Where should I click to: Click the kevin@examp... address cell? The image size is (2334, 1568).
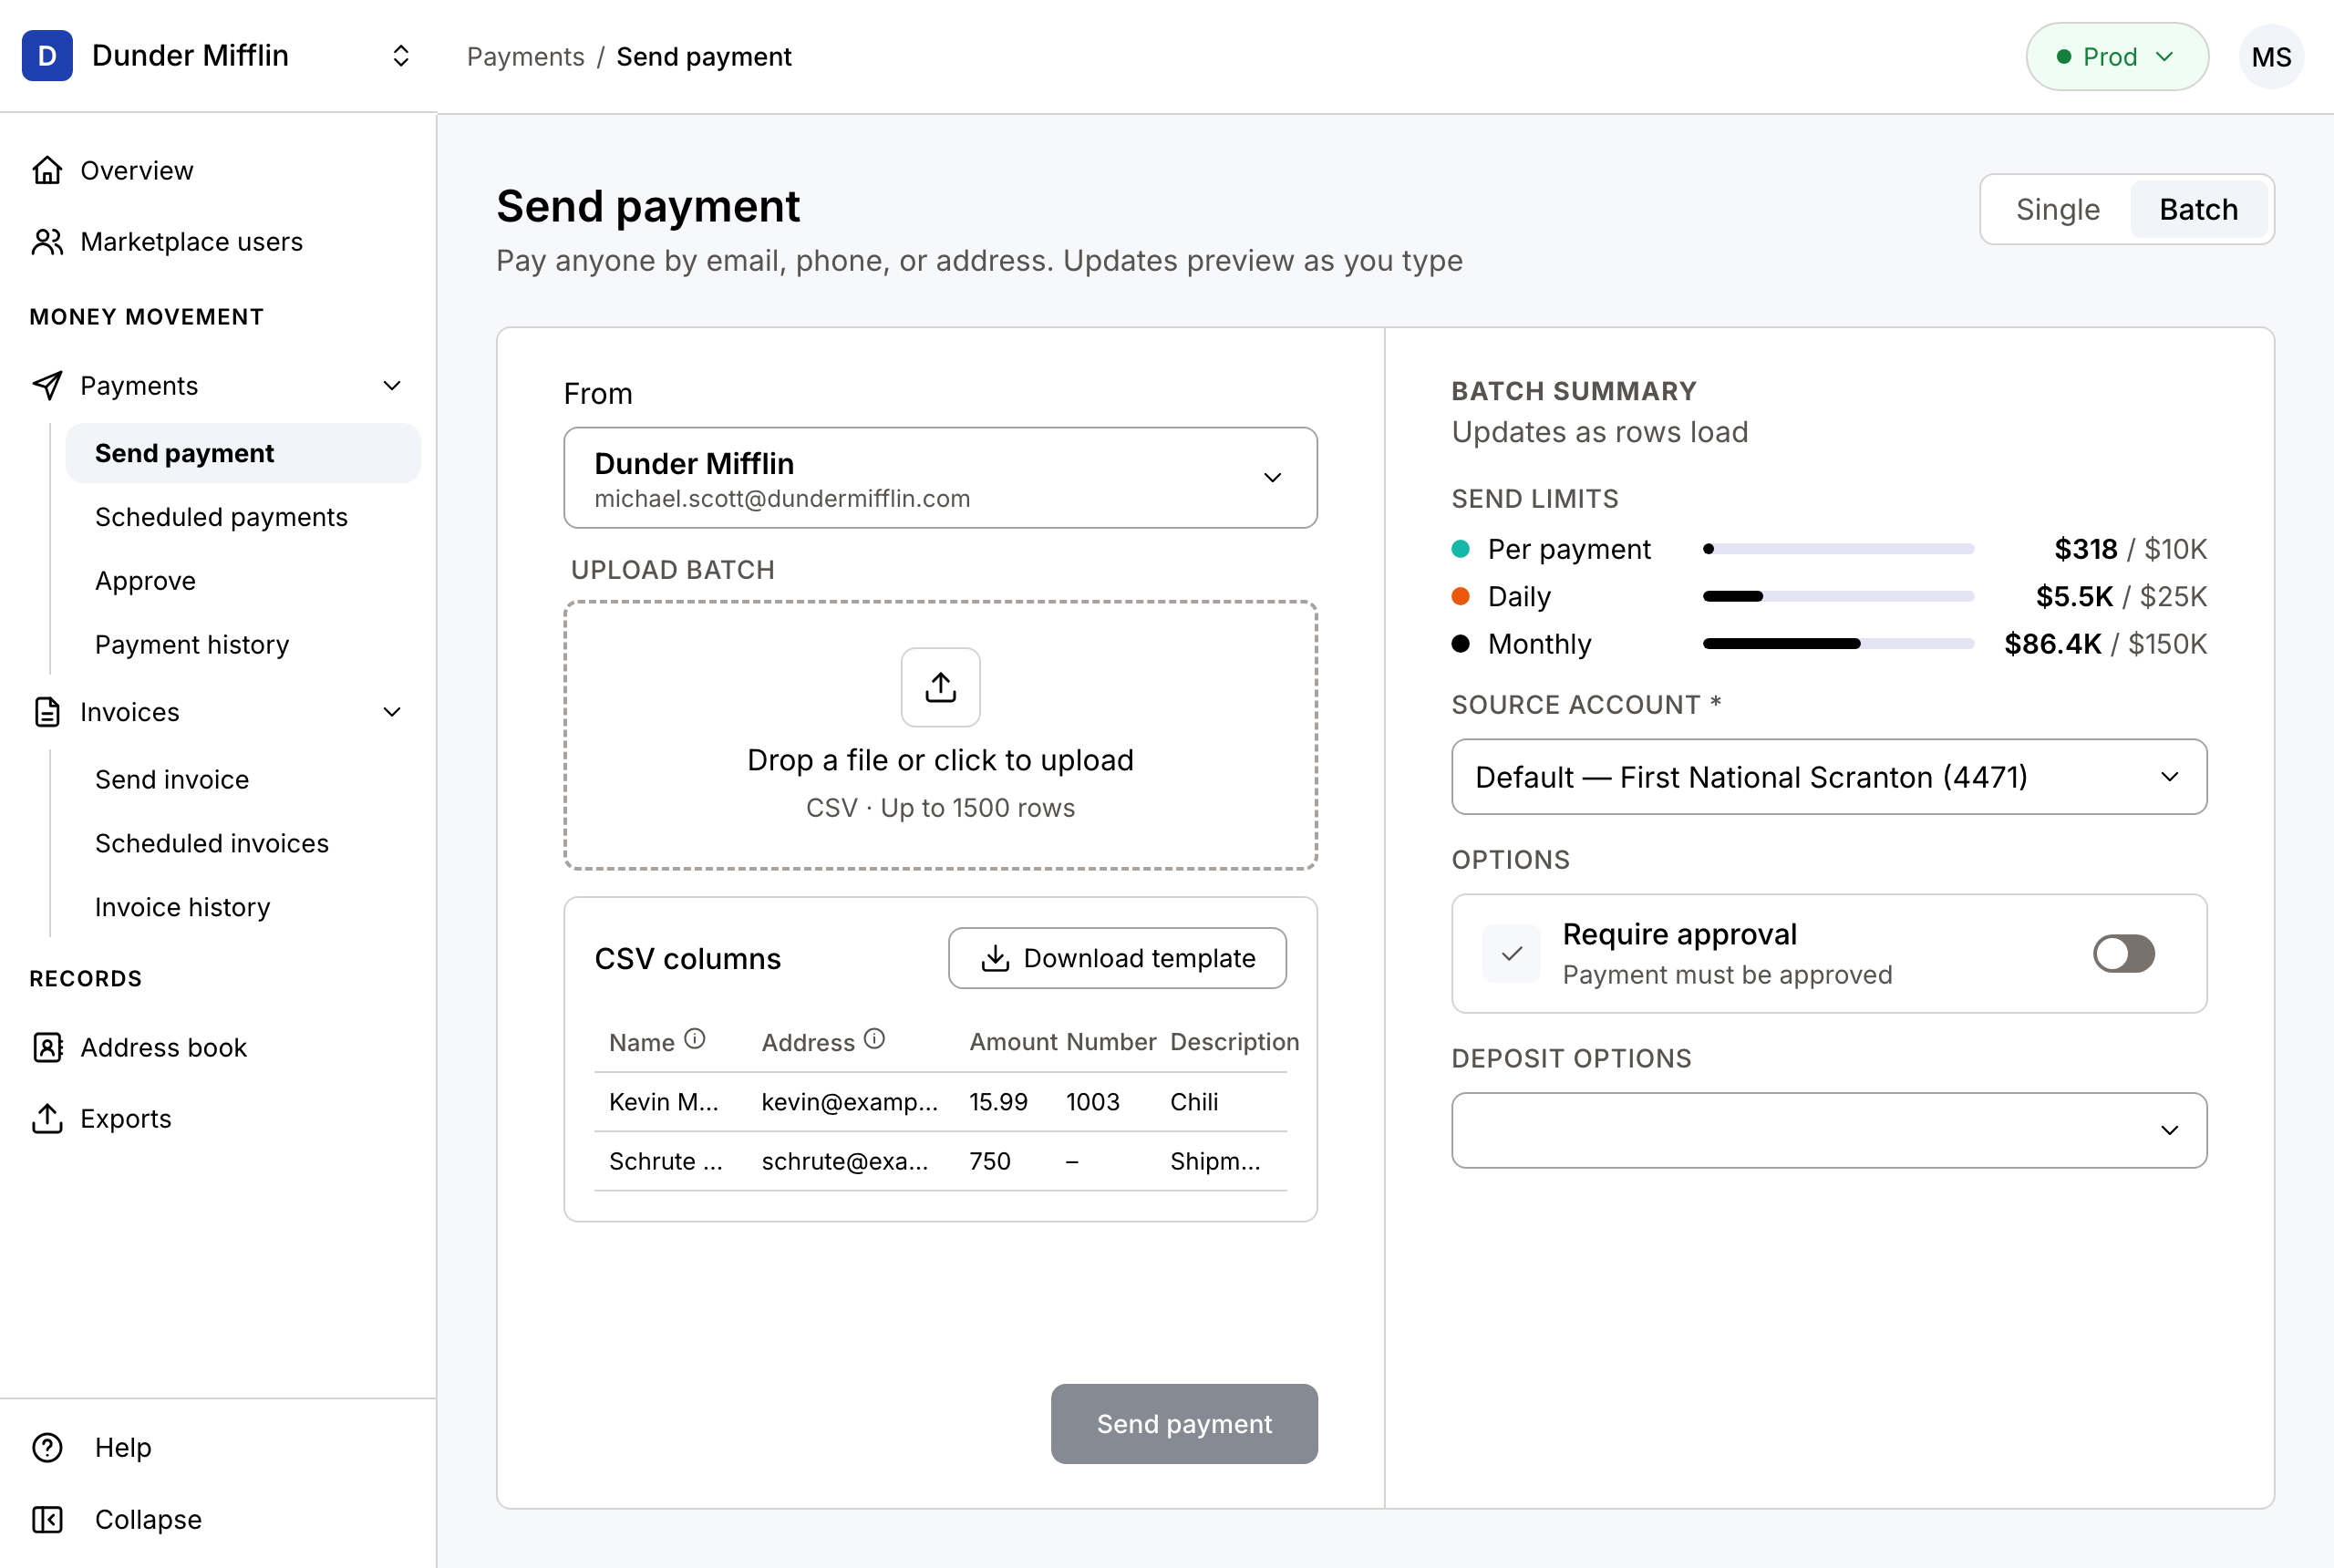click(x=850, y=1102)
